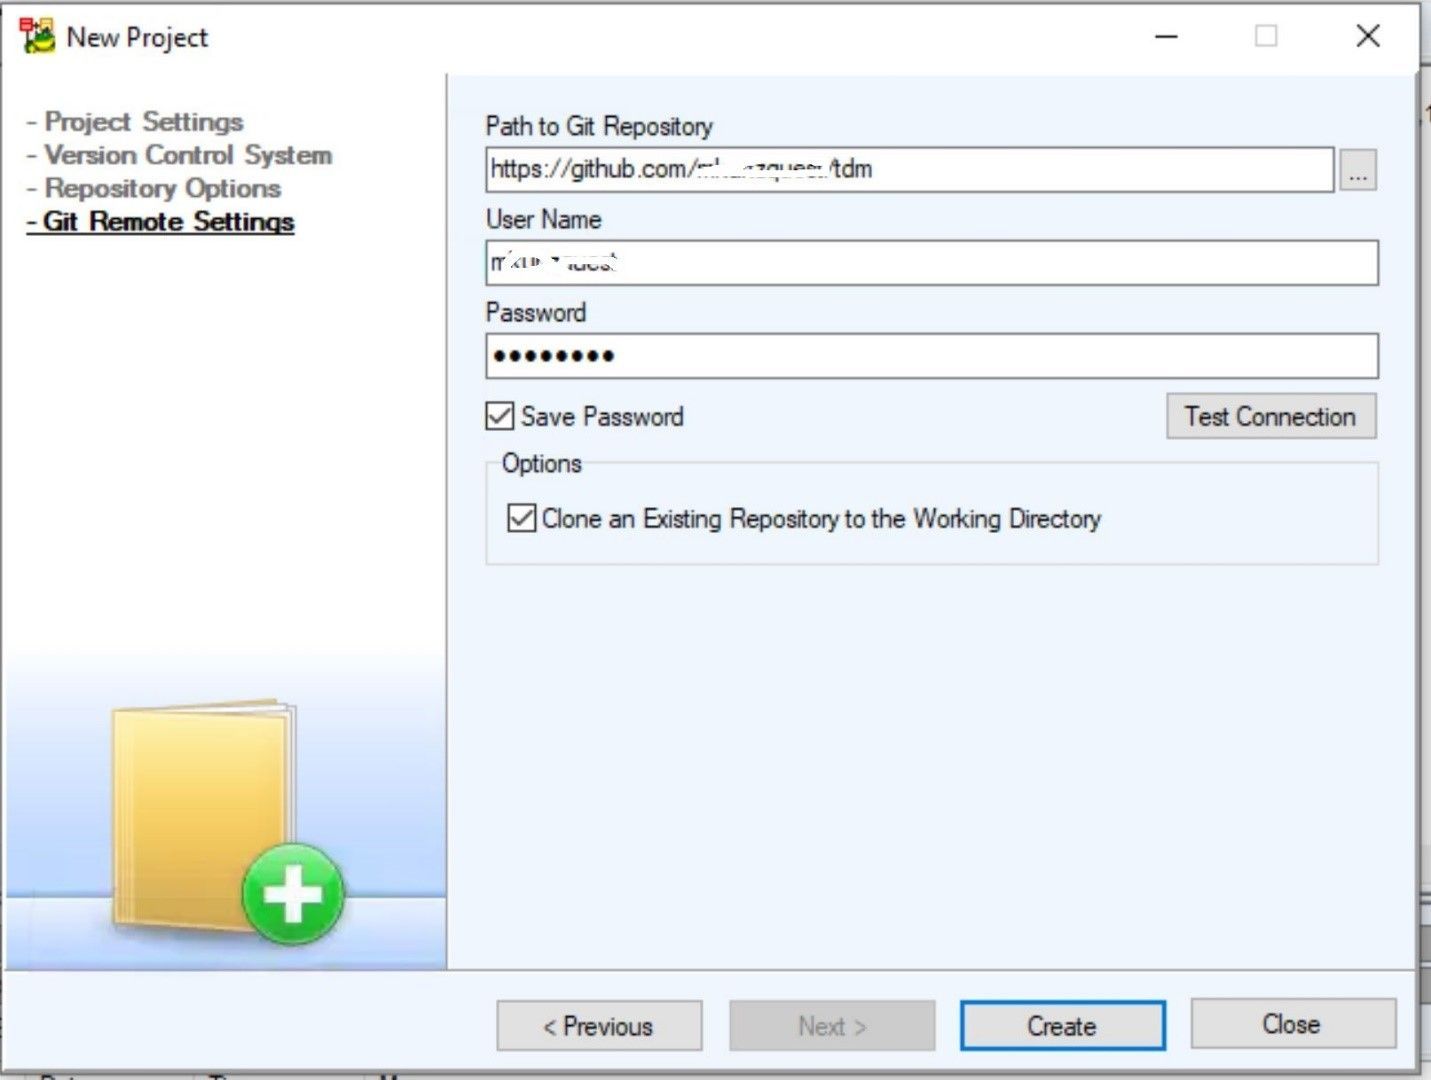Select the Git Remote Settings step

click(160, 221)
